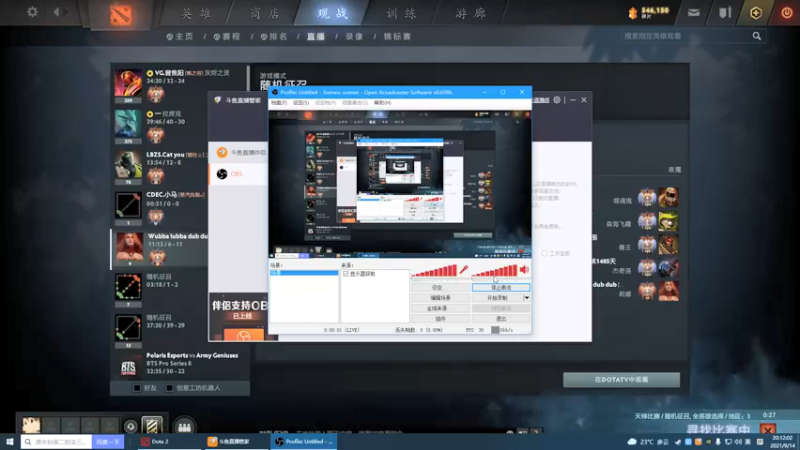Screen dimensions: 800x450
Task: Open Dota 2 settings gear icon
Action: pyautogui.click(x=32, y=12)
